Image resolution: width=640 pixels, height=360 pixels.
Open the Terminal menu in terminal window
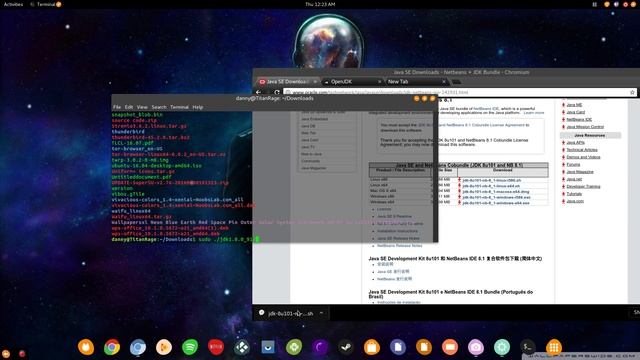pos(179,107)
